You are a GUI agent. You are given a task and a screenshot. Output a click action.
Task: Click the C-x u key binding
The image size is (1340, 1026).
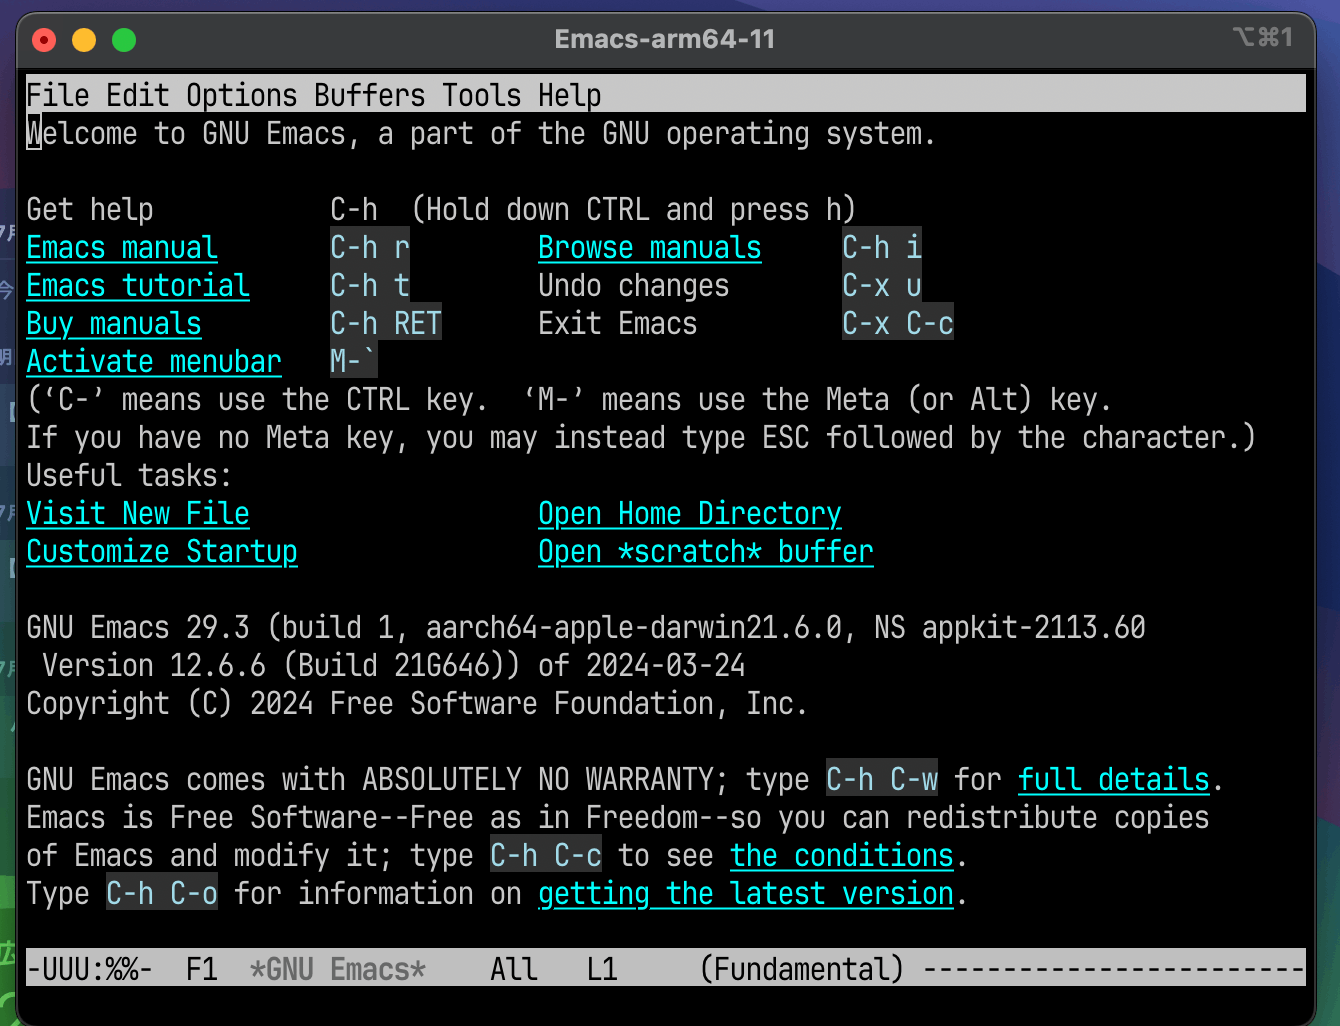[x=882, y=285]
